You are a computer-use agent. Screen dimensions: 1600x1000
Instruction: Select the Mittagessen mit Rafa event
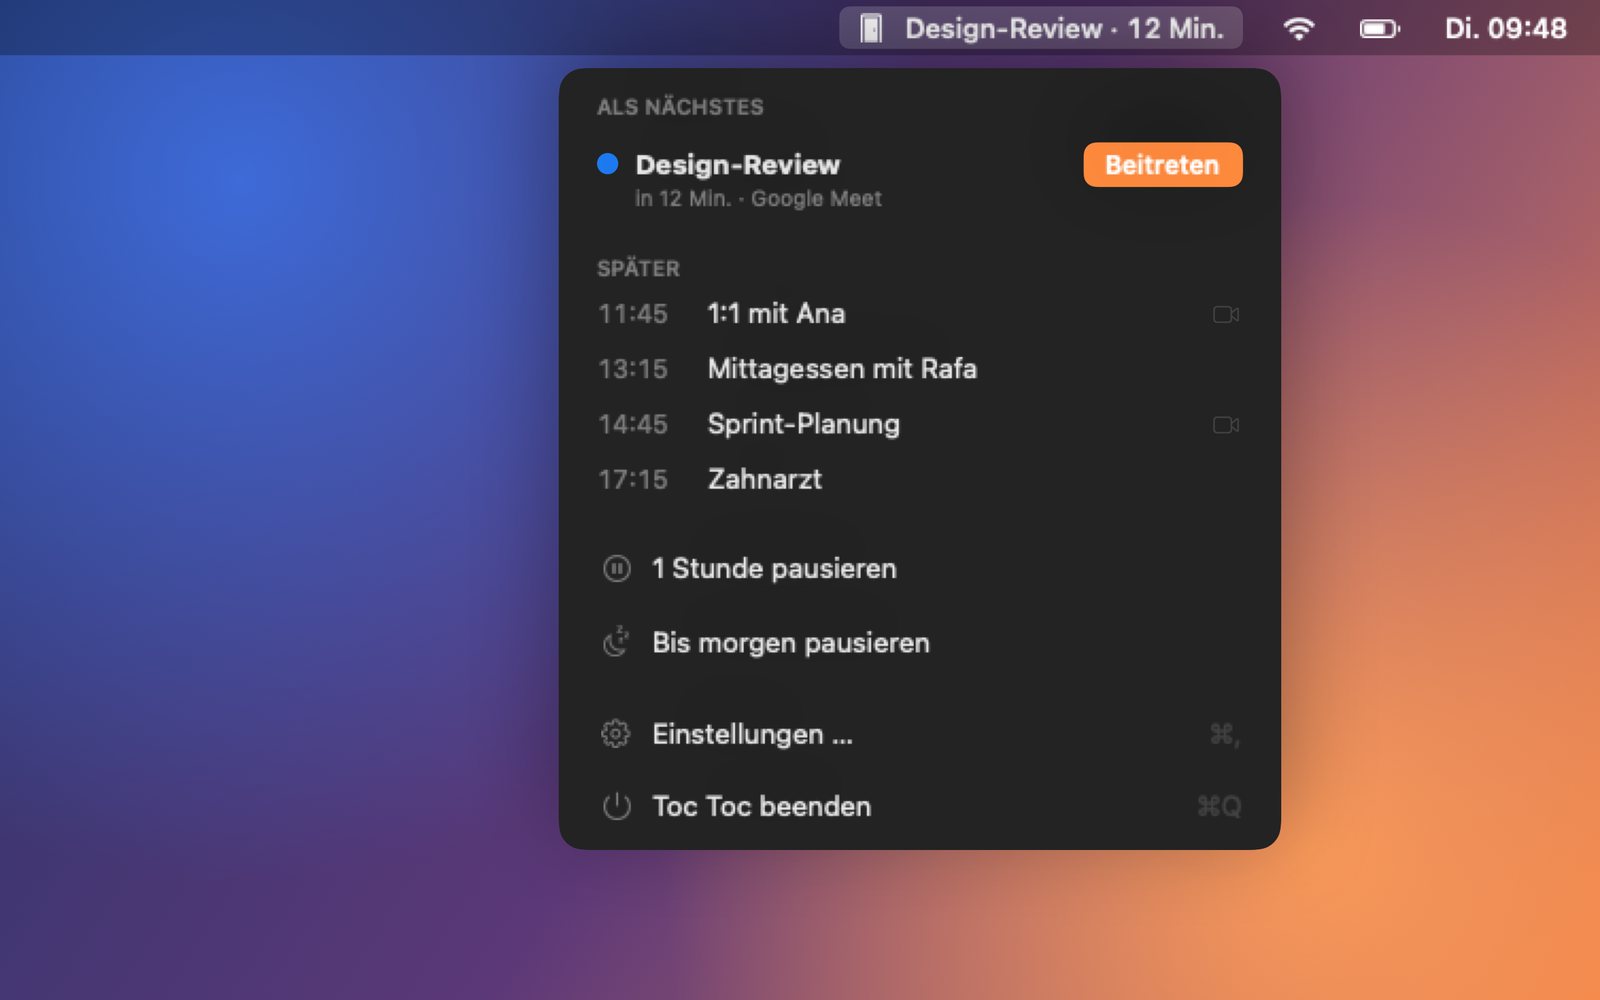point(920,369)
